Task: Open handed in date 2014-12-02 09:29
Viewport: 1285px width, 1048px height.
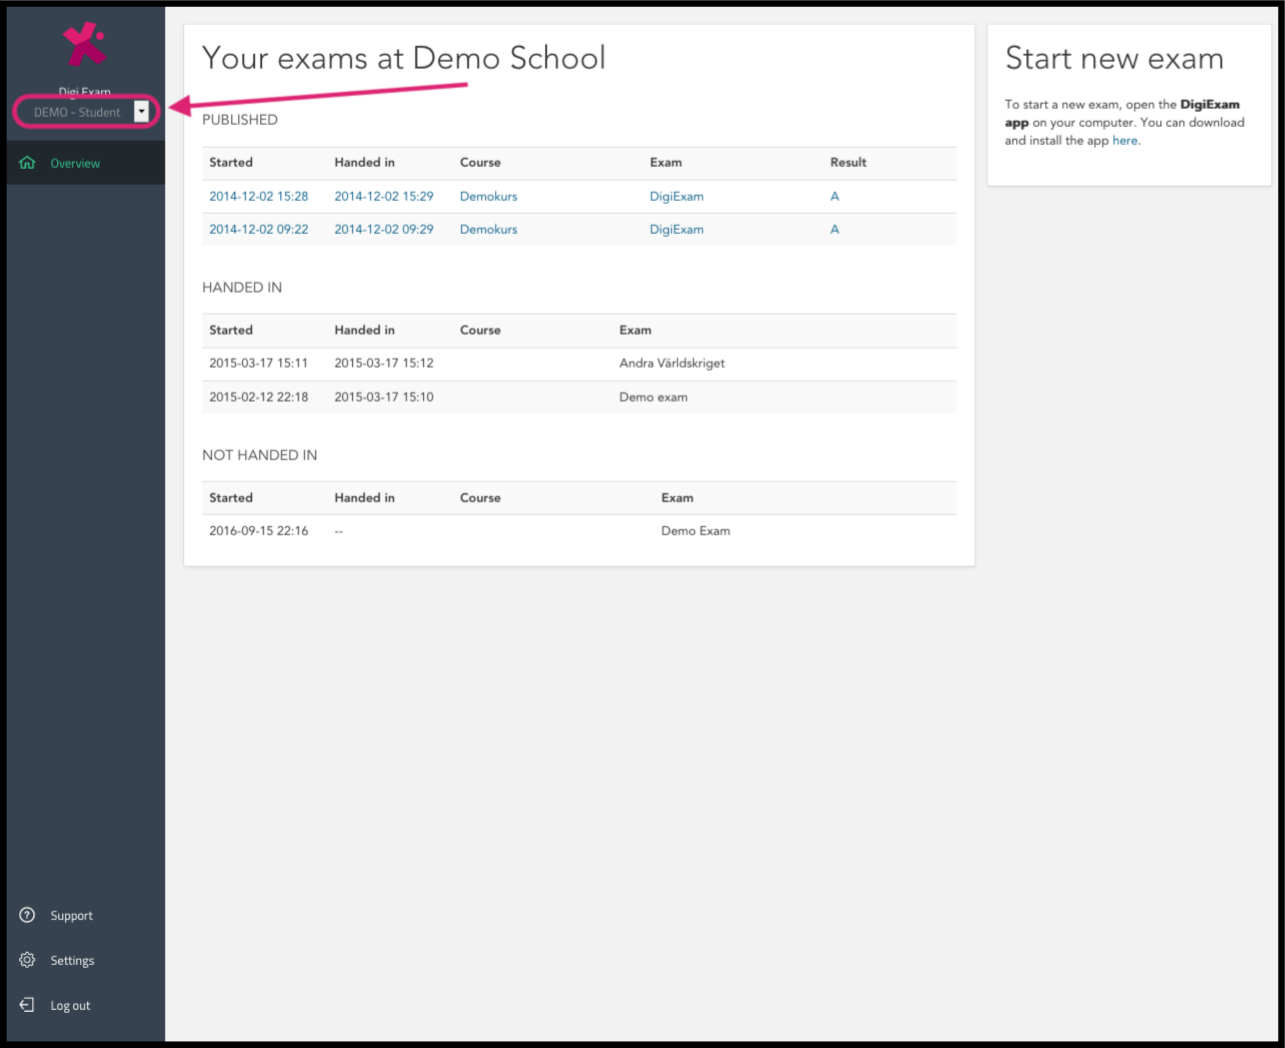Action: coord(384,229)
